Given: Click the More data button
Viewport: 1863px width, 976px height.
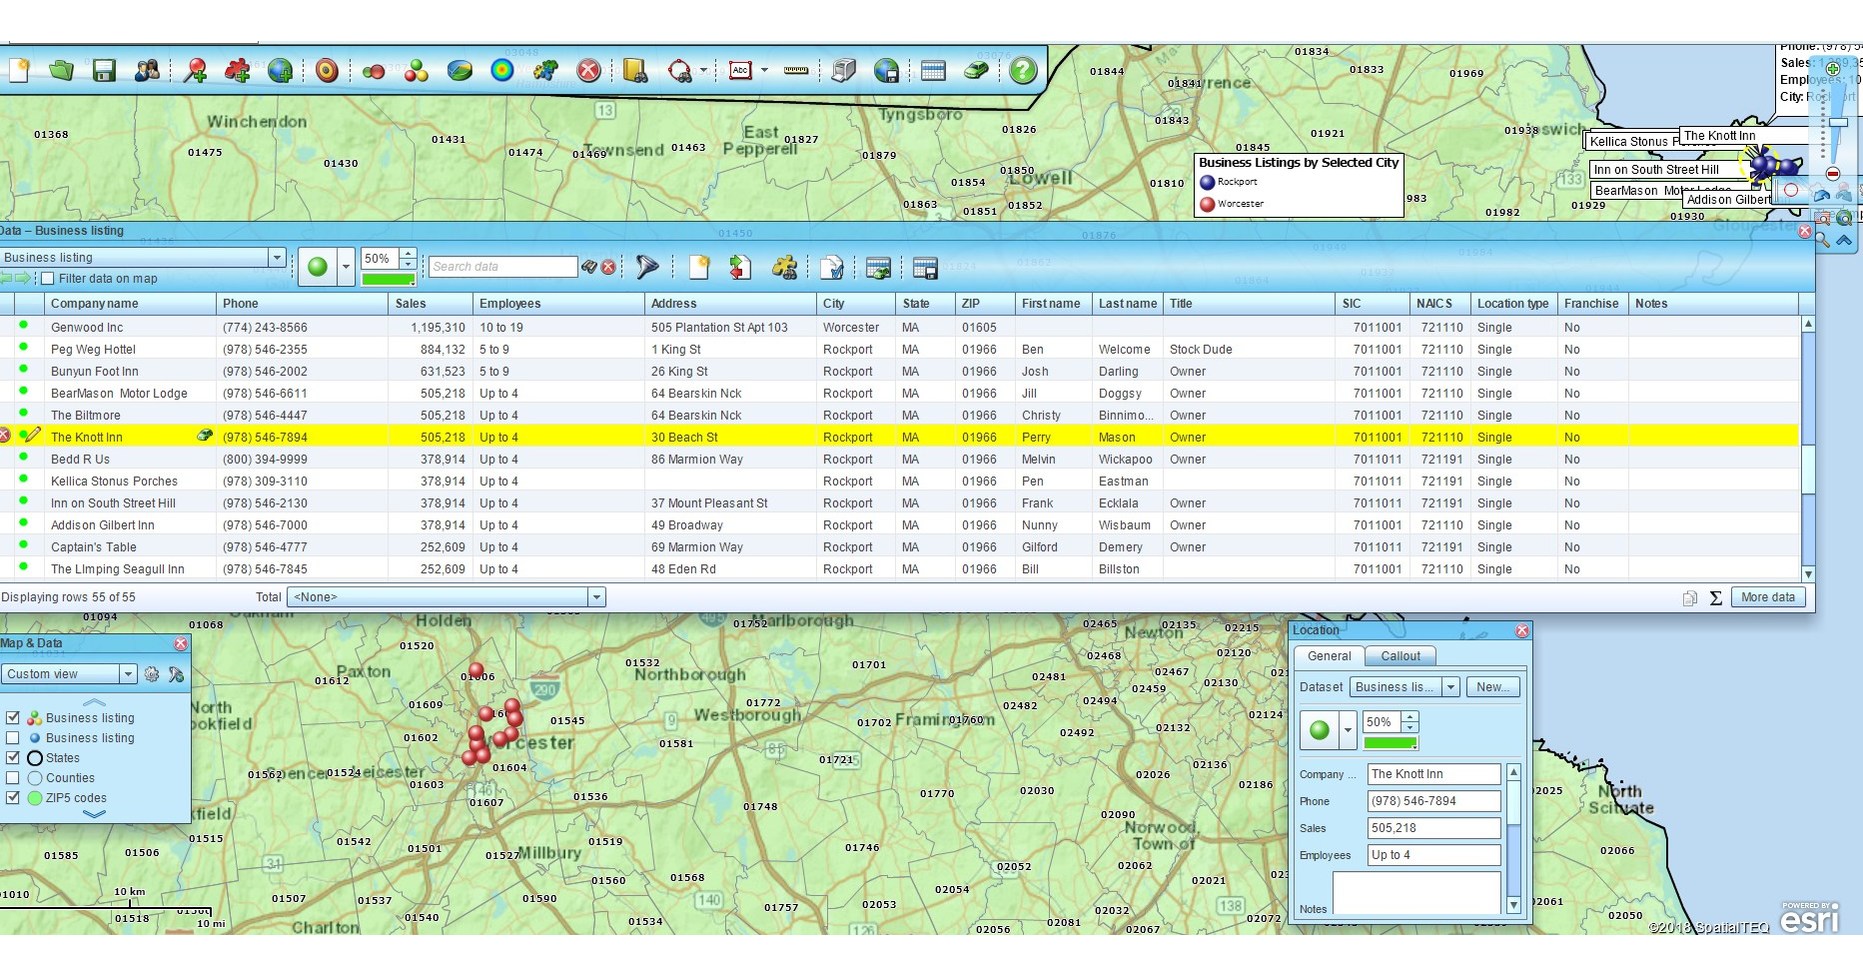Looking at the screenshot, I should point(1768,597).
